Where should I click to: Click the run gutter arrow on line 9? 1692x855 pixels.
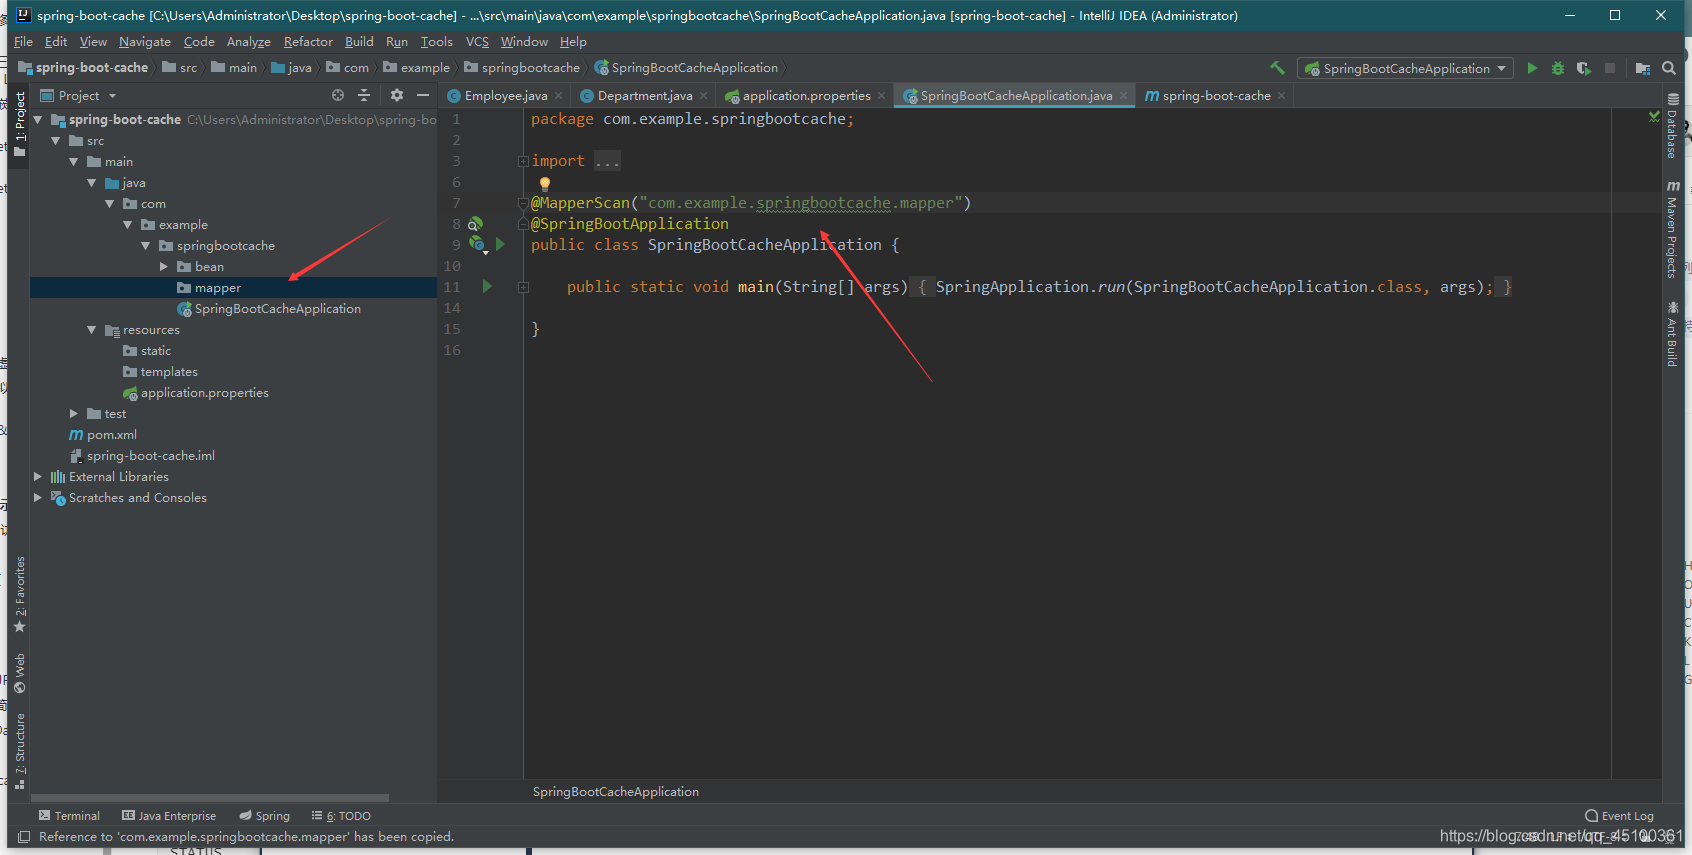501,244
